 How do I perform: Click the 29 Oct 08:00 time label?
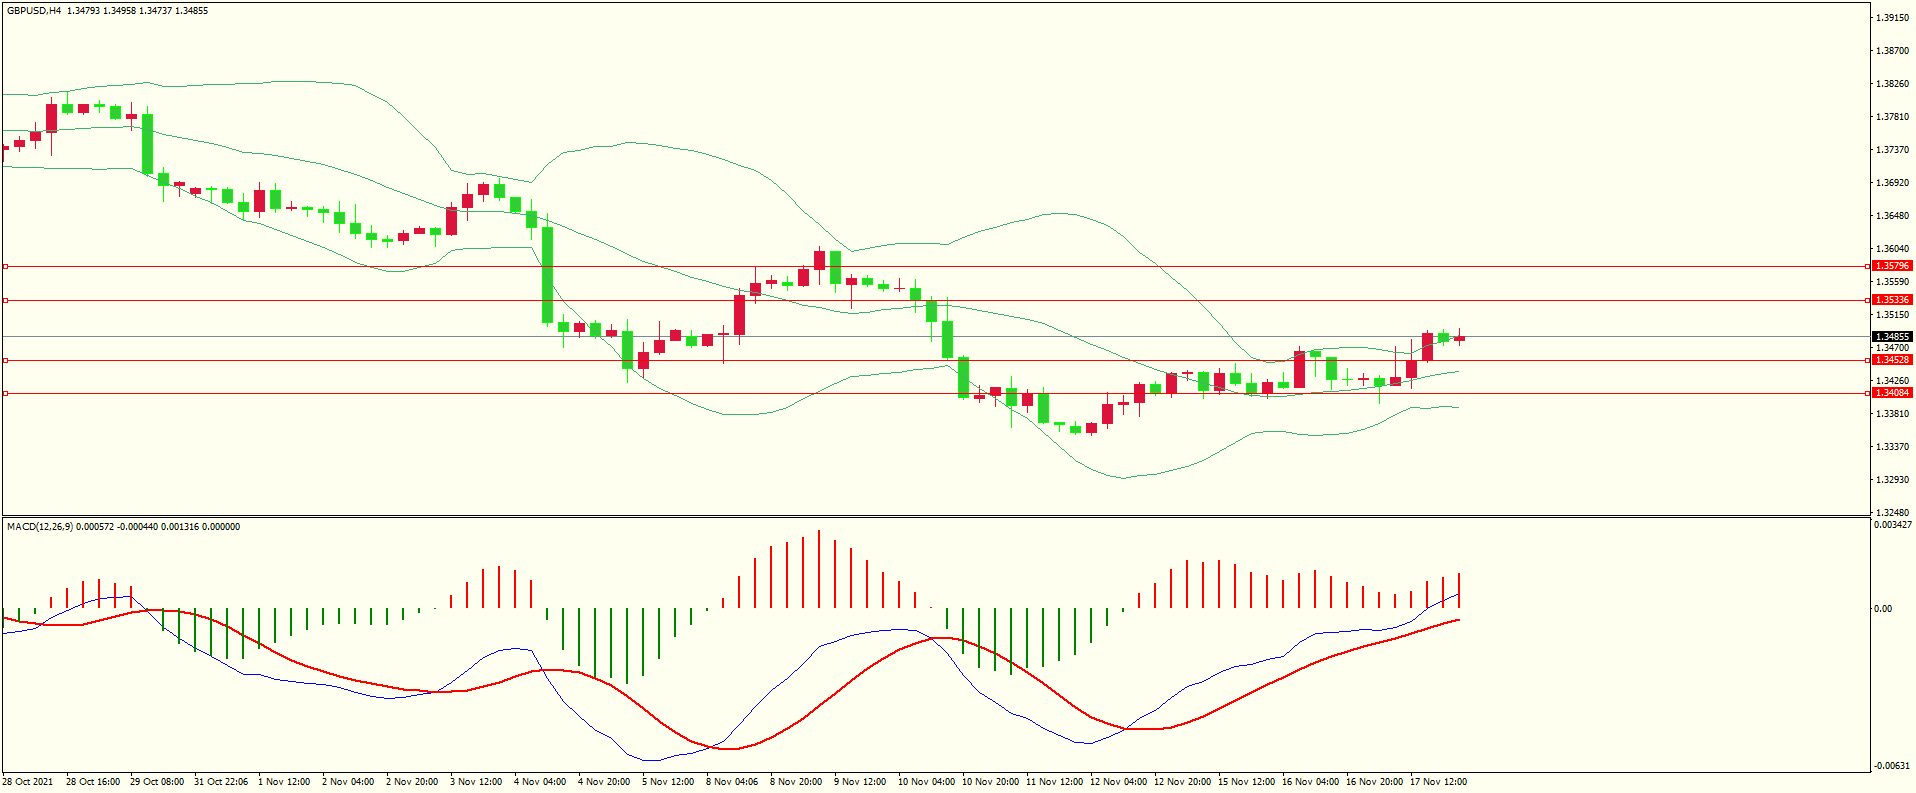coord(157,782)
